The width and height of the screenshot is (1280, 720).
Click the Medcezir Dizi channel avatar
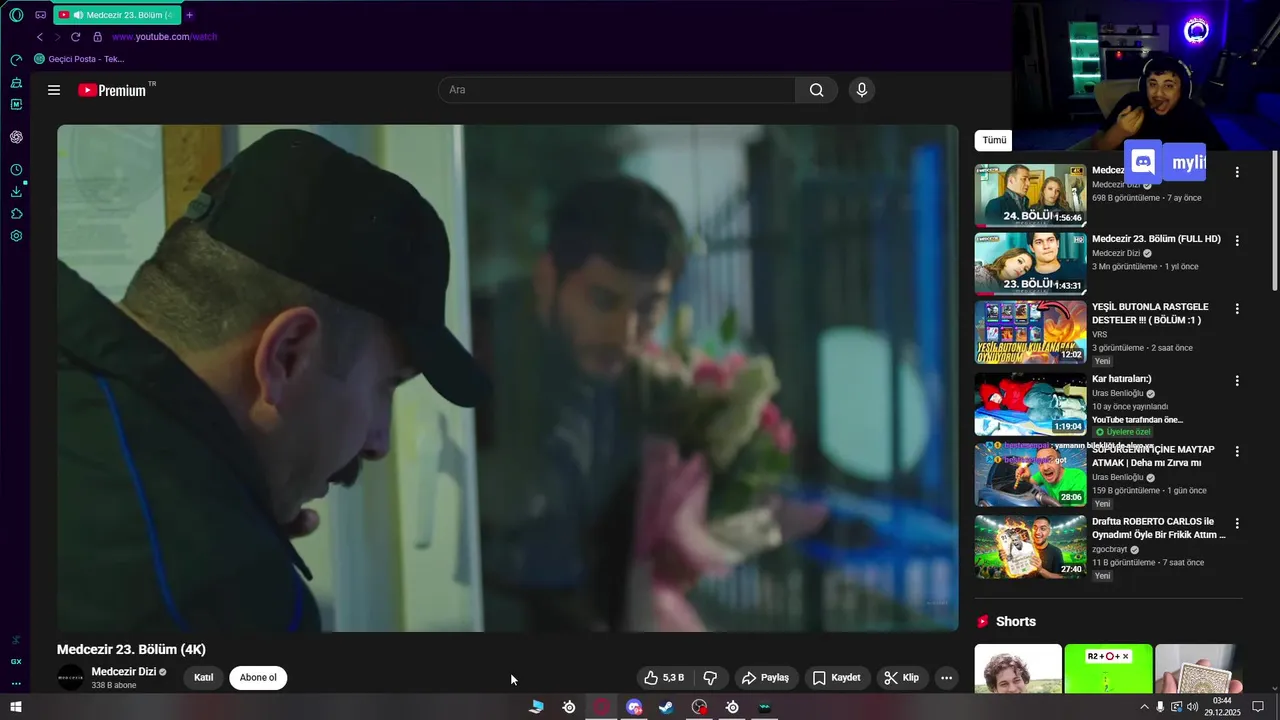71,677
